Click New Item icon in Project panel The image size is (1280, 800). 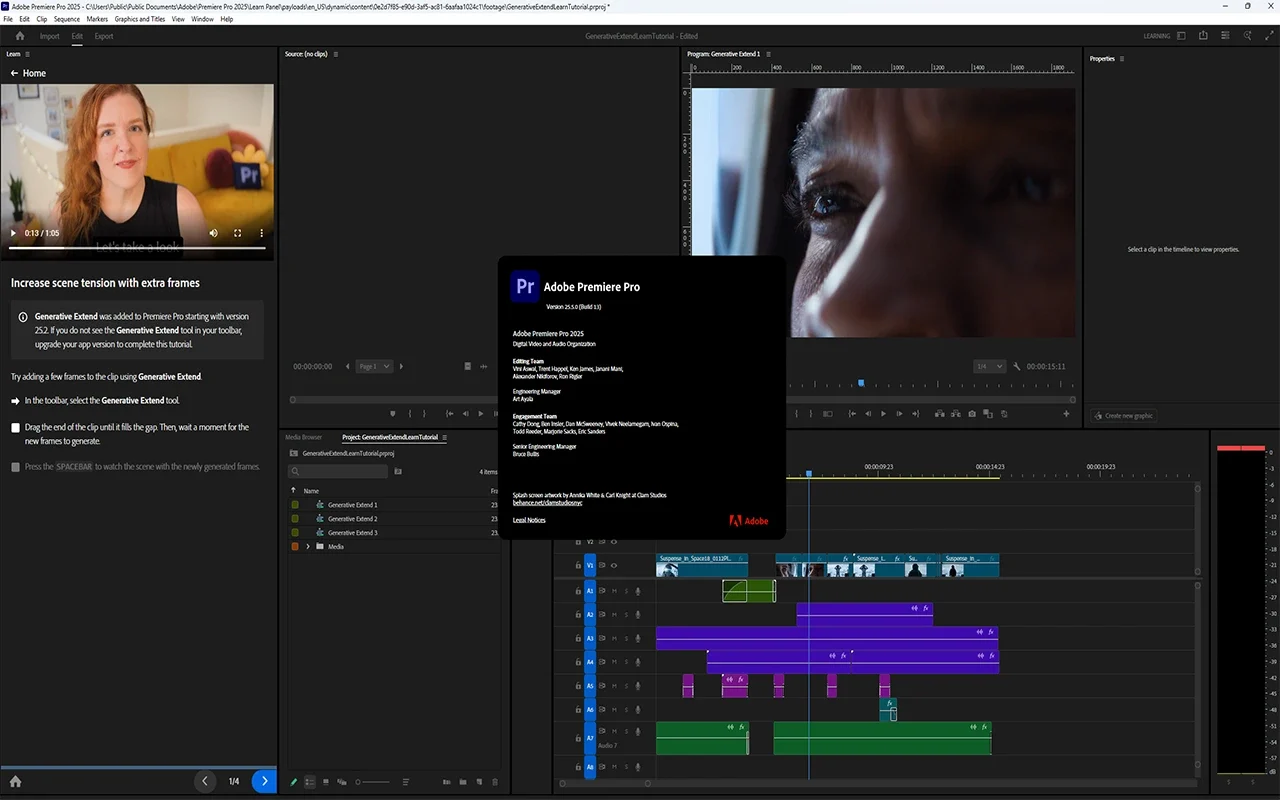click(x=480, y=782)
